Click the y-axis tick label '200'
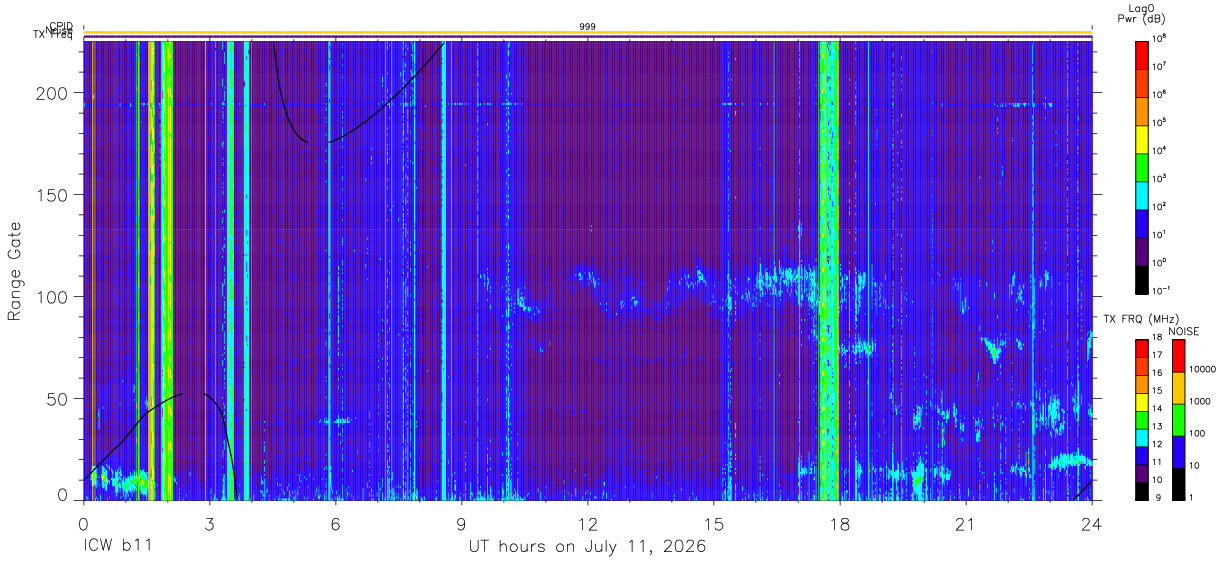Screen dimensions: 1228x567 (51, 93)
